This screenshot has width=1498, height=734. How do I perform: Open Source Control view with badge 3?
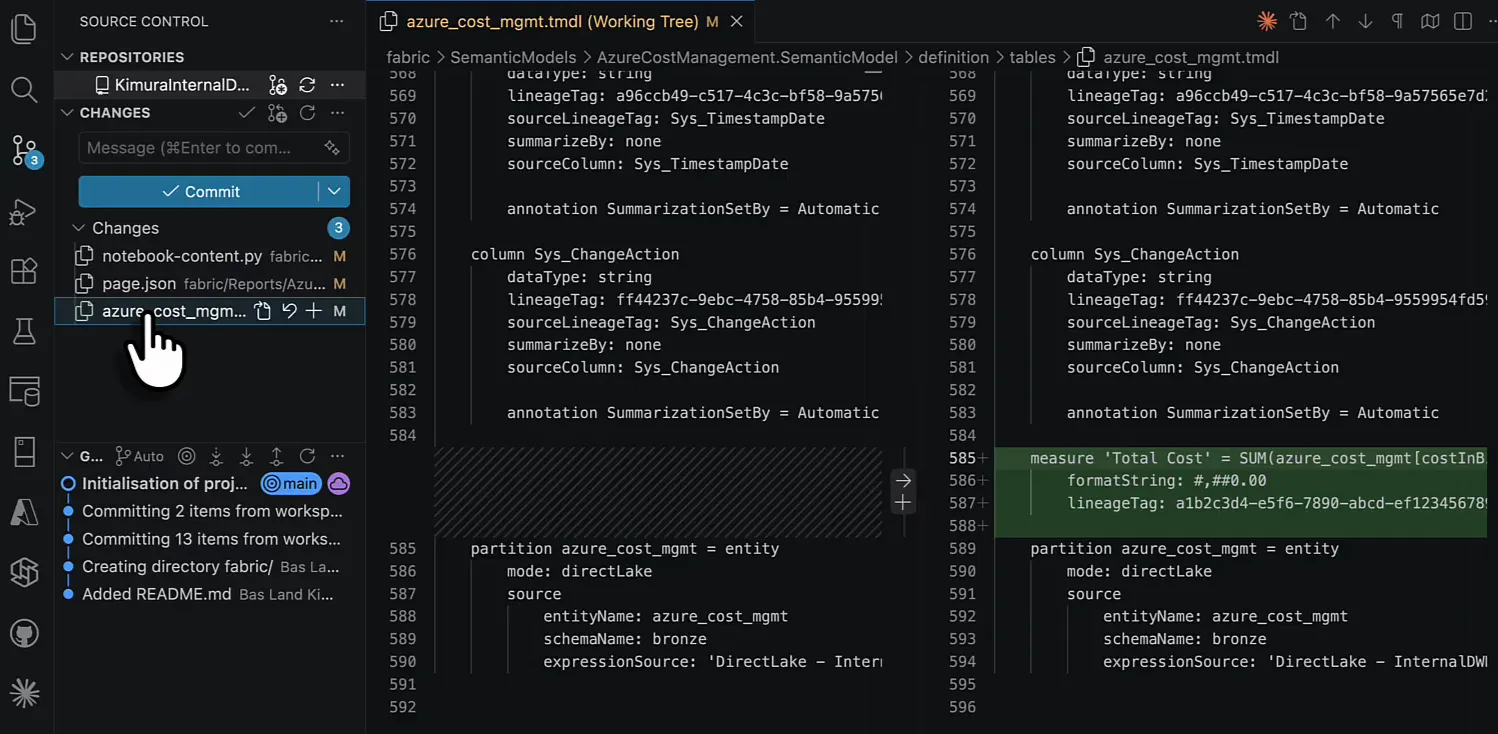click(x=25, y=151)
